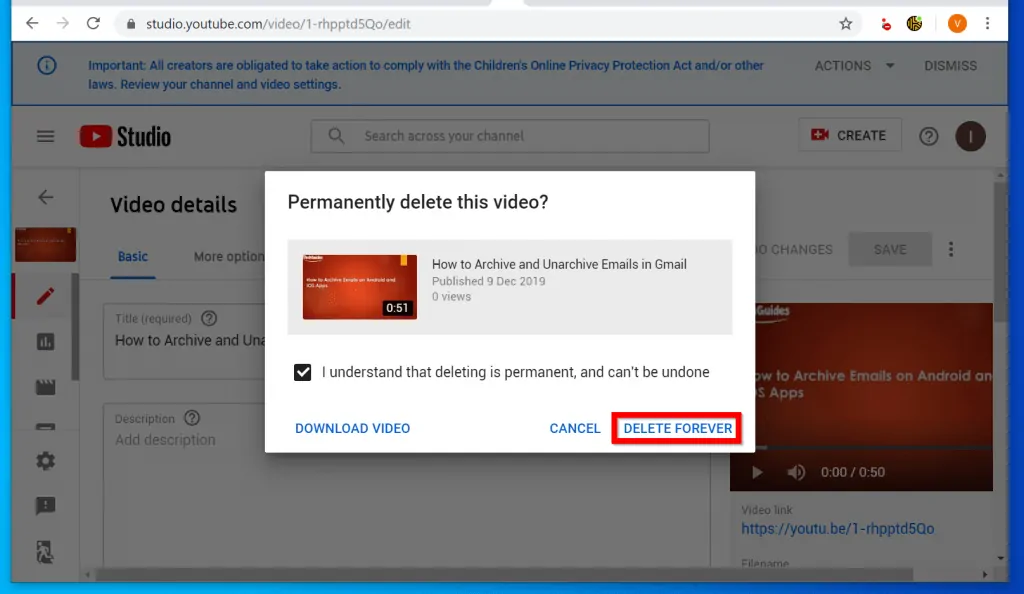Image resolution: width=1024 pixels, height=594 pixels.
Task: Open the hamburger navigation menu
Action: (x=46, y=137)
